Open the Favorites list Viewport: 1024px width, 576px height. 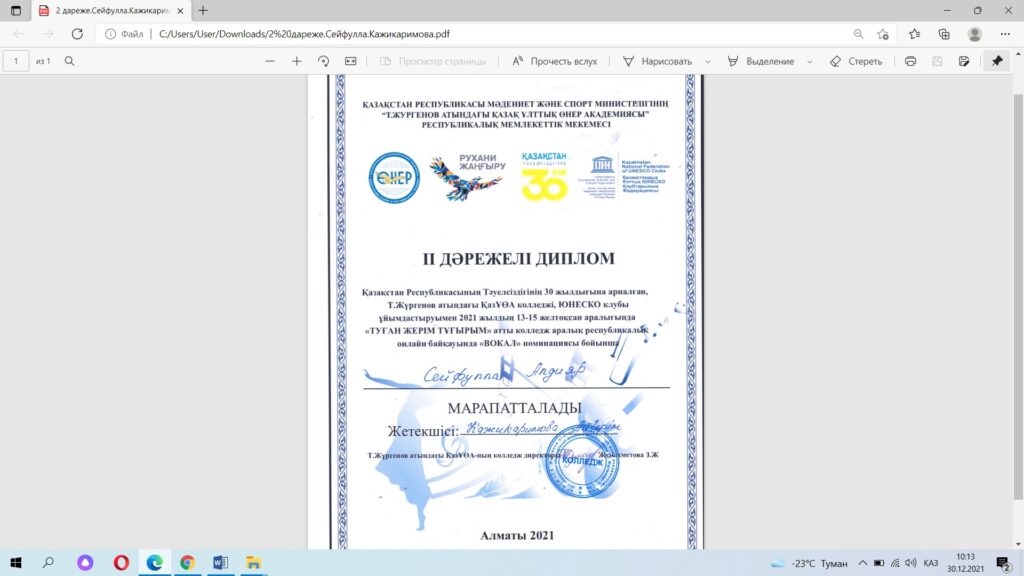pos(914,34)
